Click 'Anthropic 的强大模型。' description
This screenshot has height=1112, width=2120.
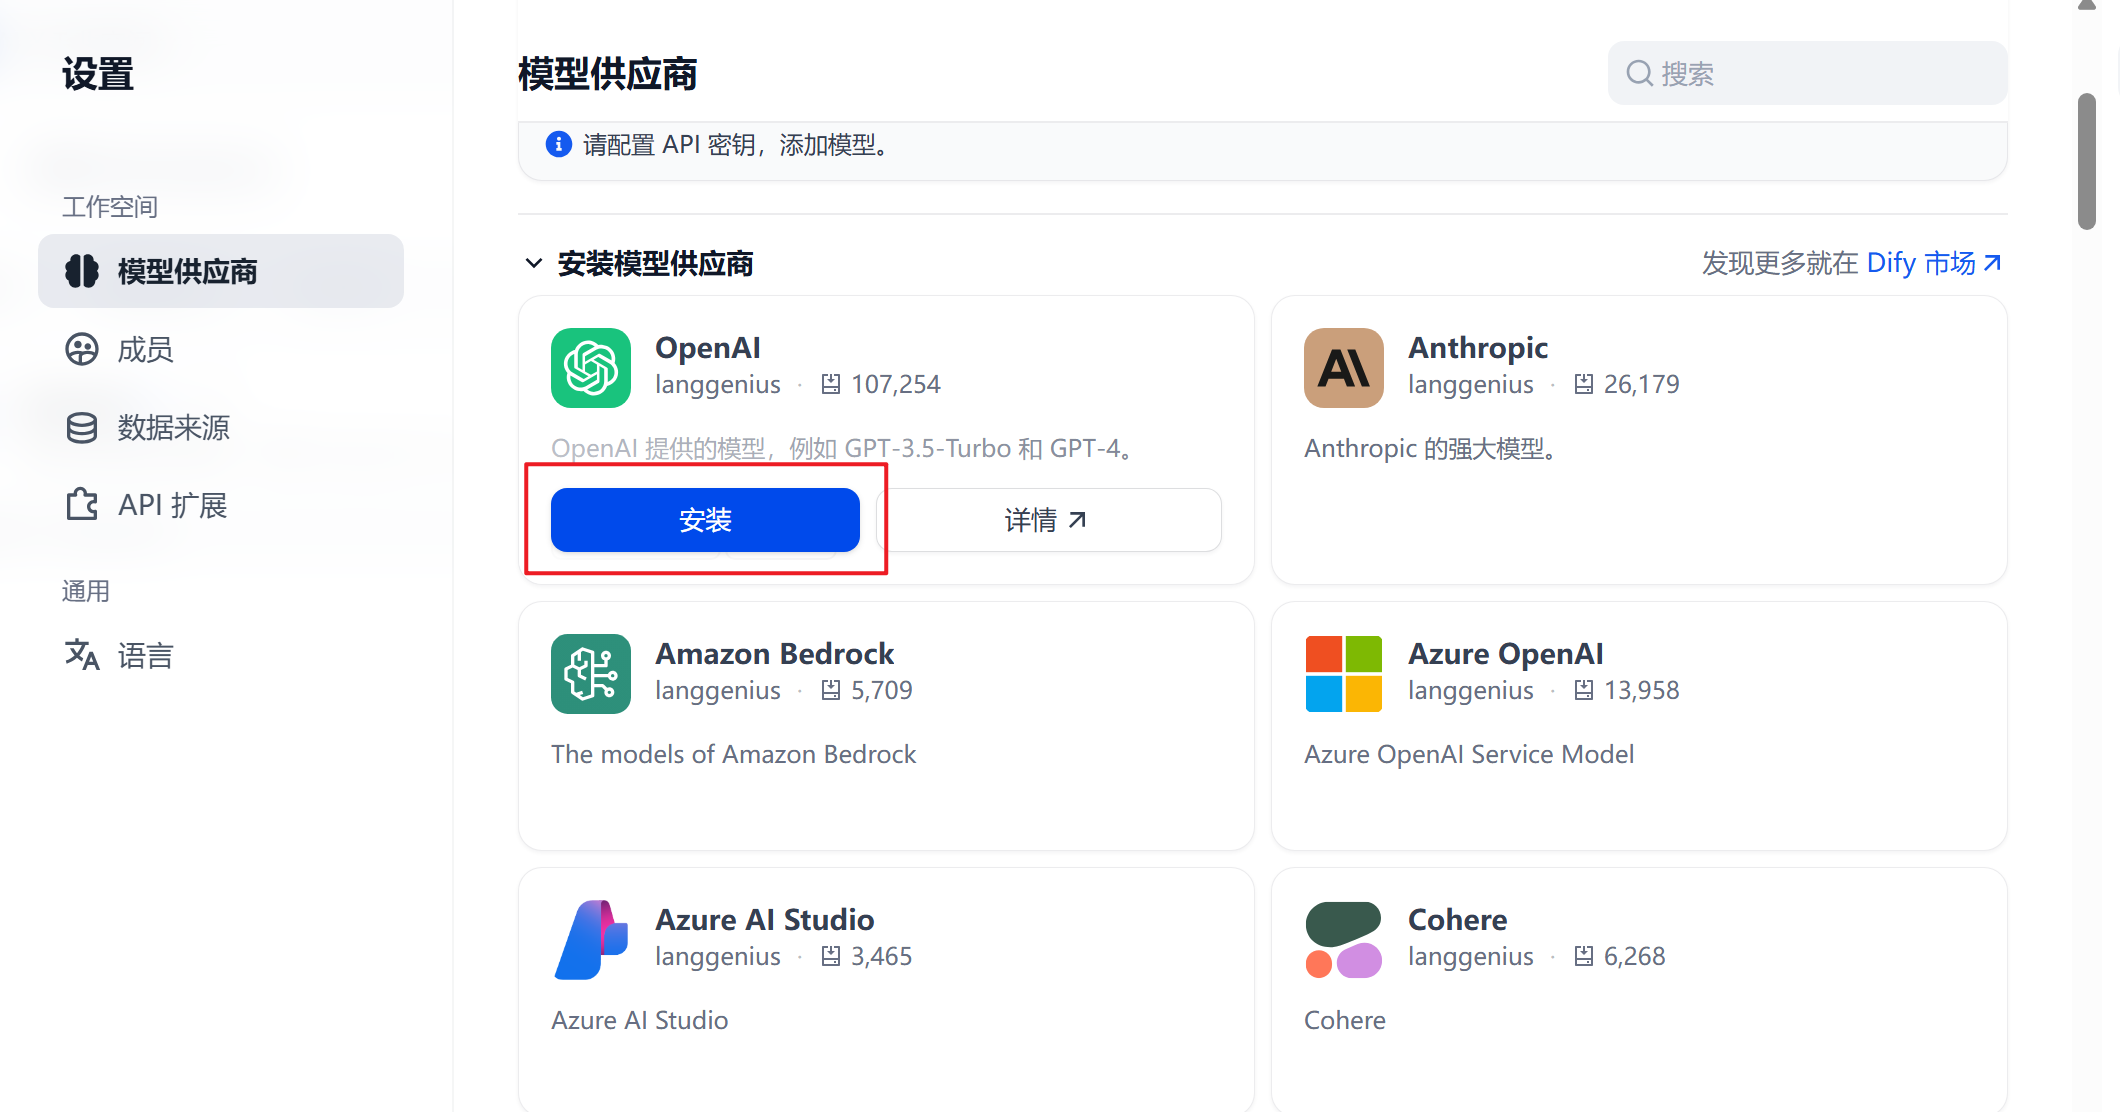click(1431, 448)
